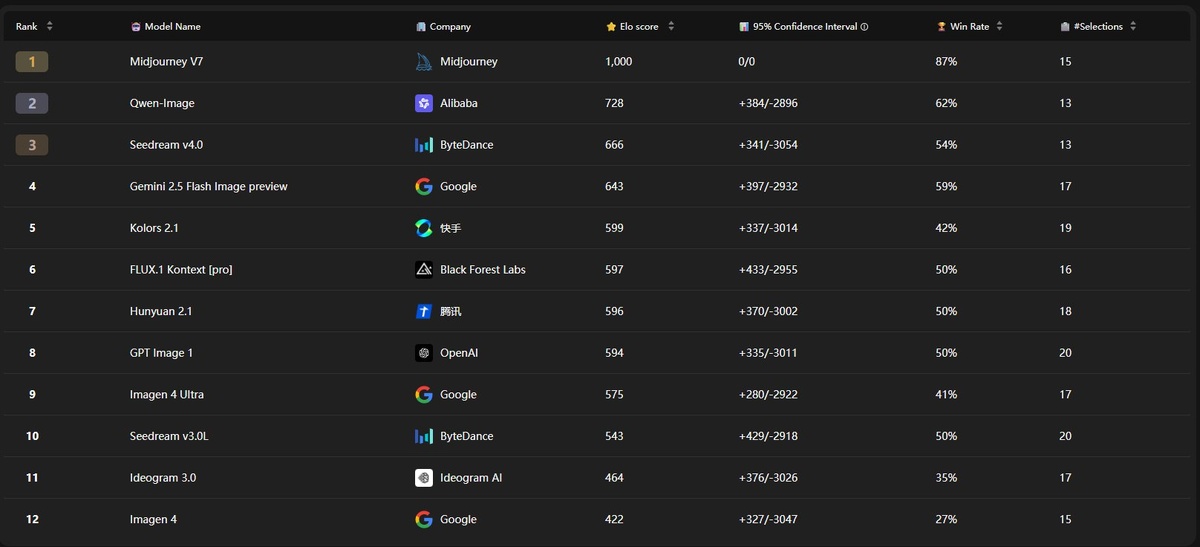This screenshot has width=1200, height=547.
Task: Click the #Selections header label
Action: click(x=1098, y=27)
